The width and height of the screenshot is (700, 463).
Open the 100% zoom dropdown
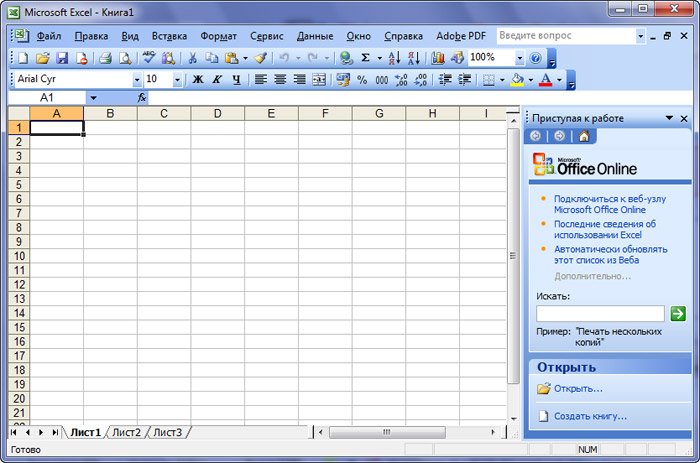(520, 58)
